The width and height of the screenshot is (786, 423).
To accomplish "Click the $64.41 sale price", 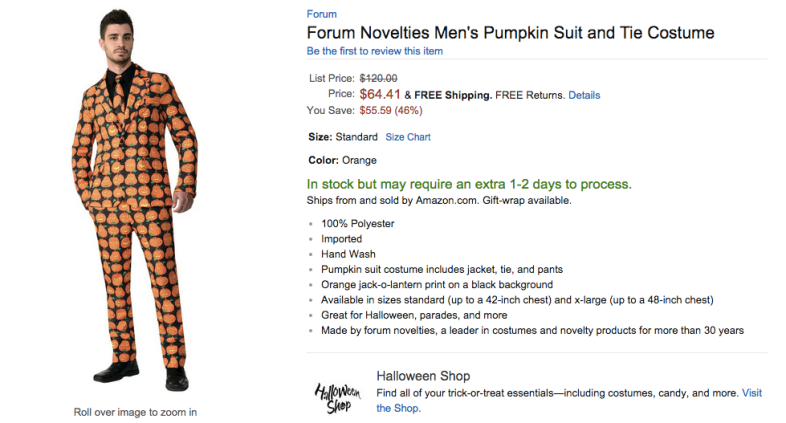I will click(x=380, y=94).
